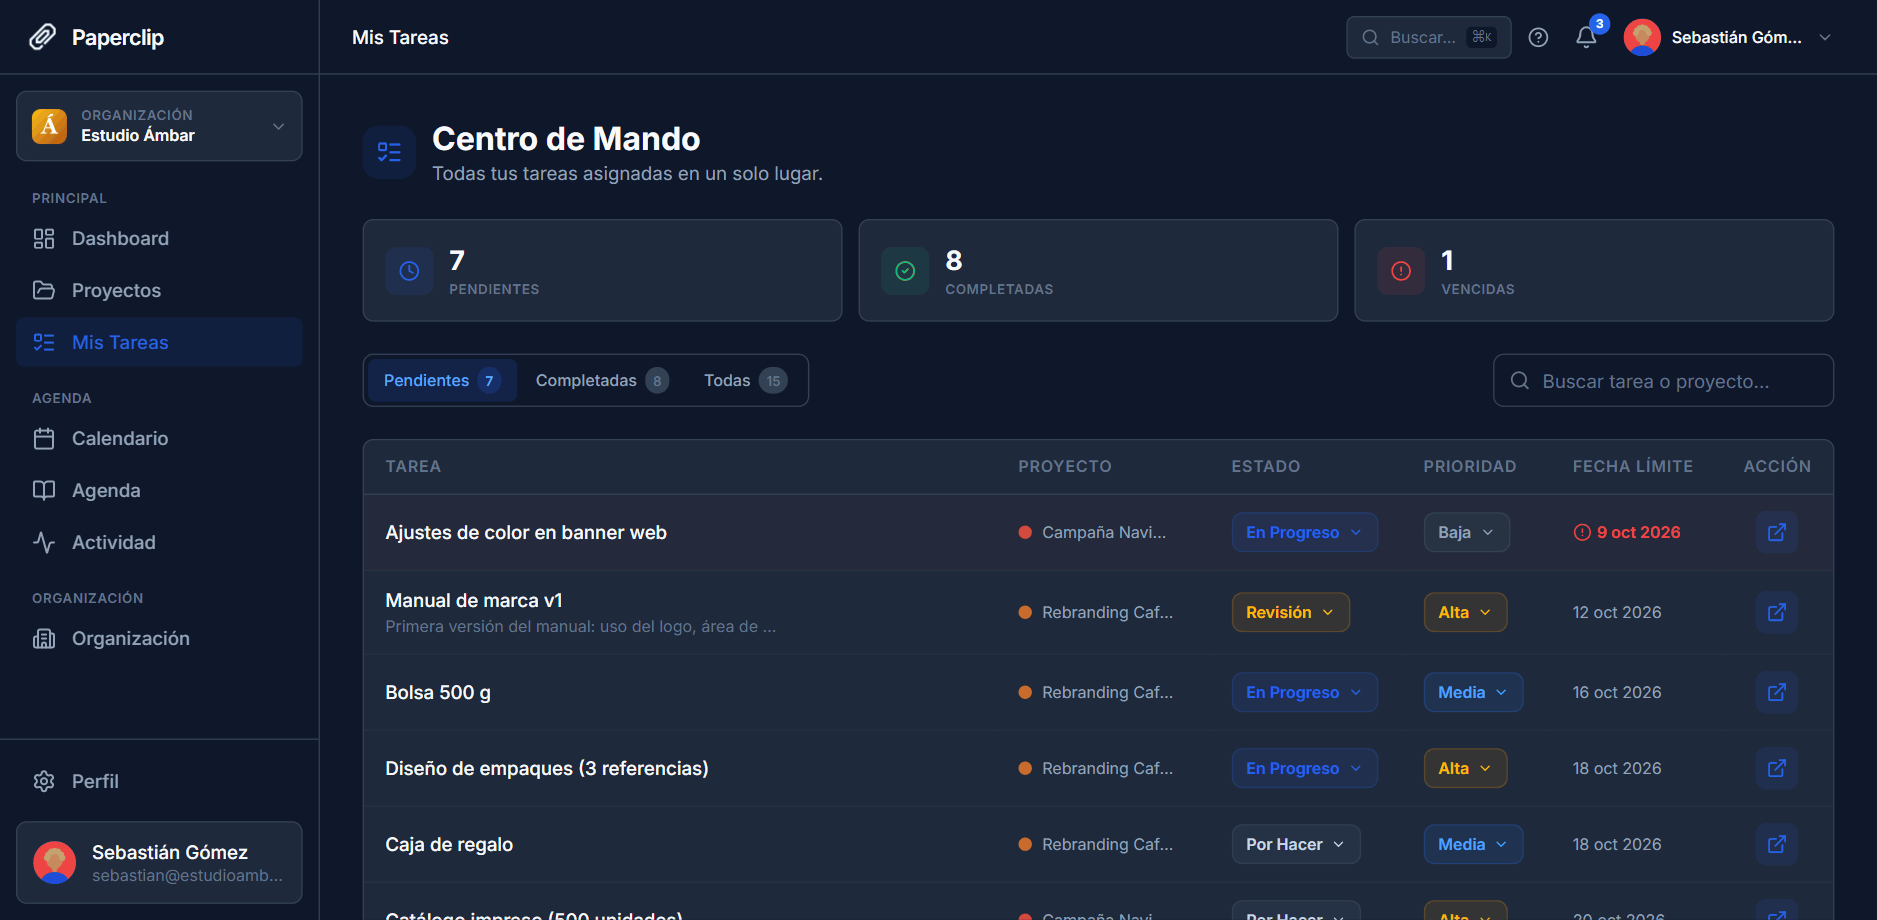Open task Ajustes de color en banner web
This screenshot has width=1877, height=920.
pos(1777,532)
